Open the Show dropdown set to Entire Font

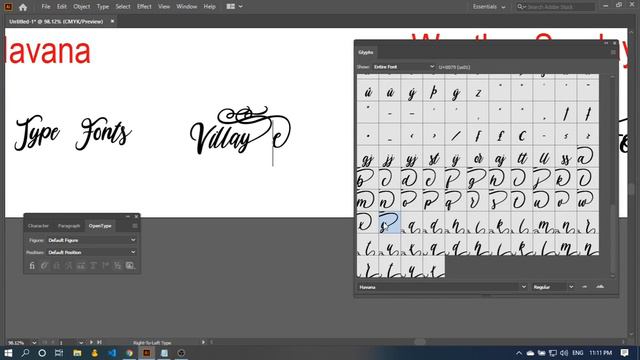pyautogui.click(x=403, y=67)
